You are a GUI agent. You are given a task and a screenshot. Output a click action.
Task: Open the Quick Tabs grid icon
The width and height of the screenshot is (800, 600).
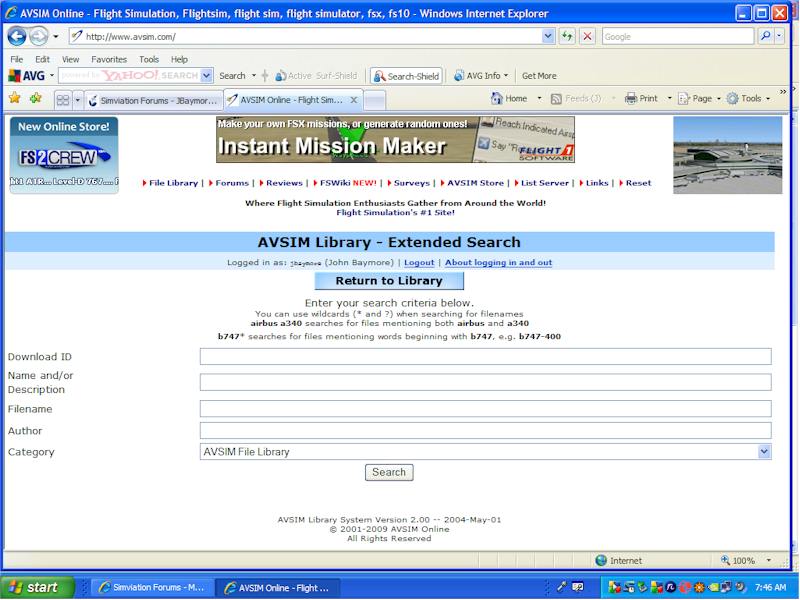[x=62, y=100]
